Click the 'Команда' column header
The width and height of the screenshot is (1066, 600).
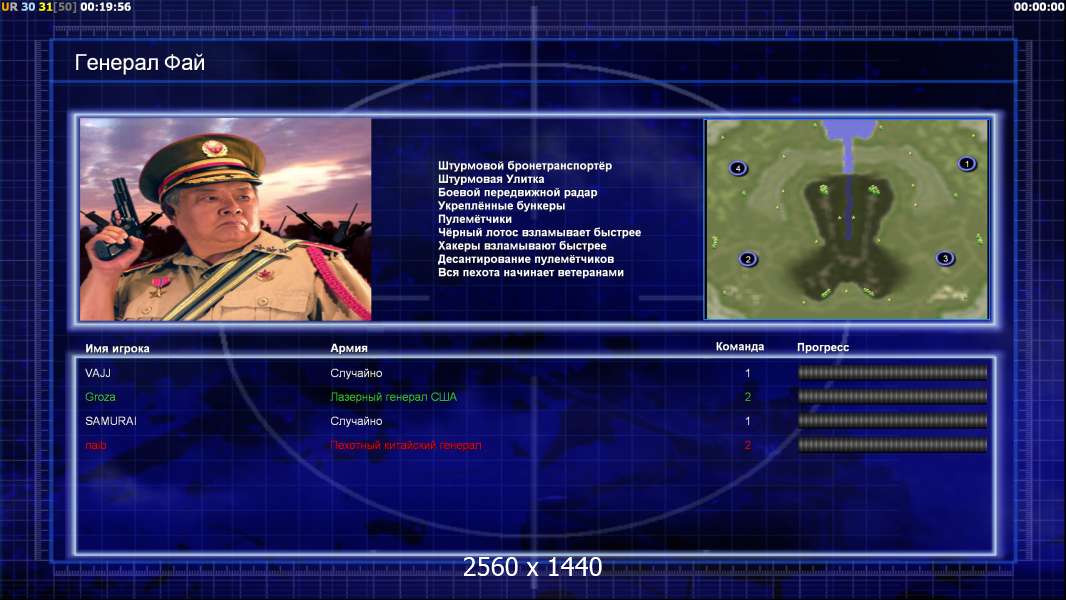pos(740,347)
